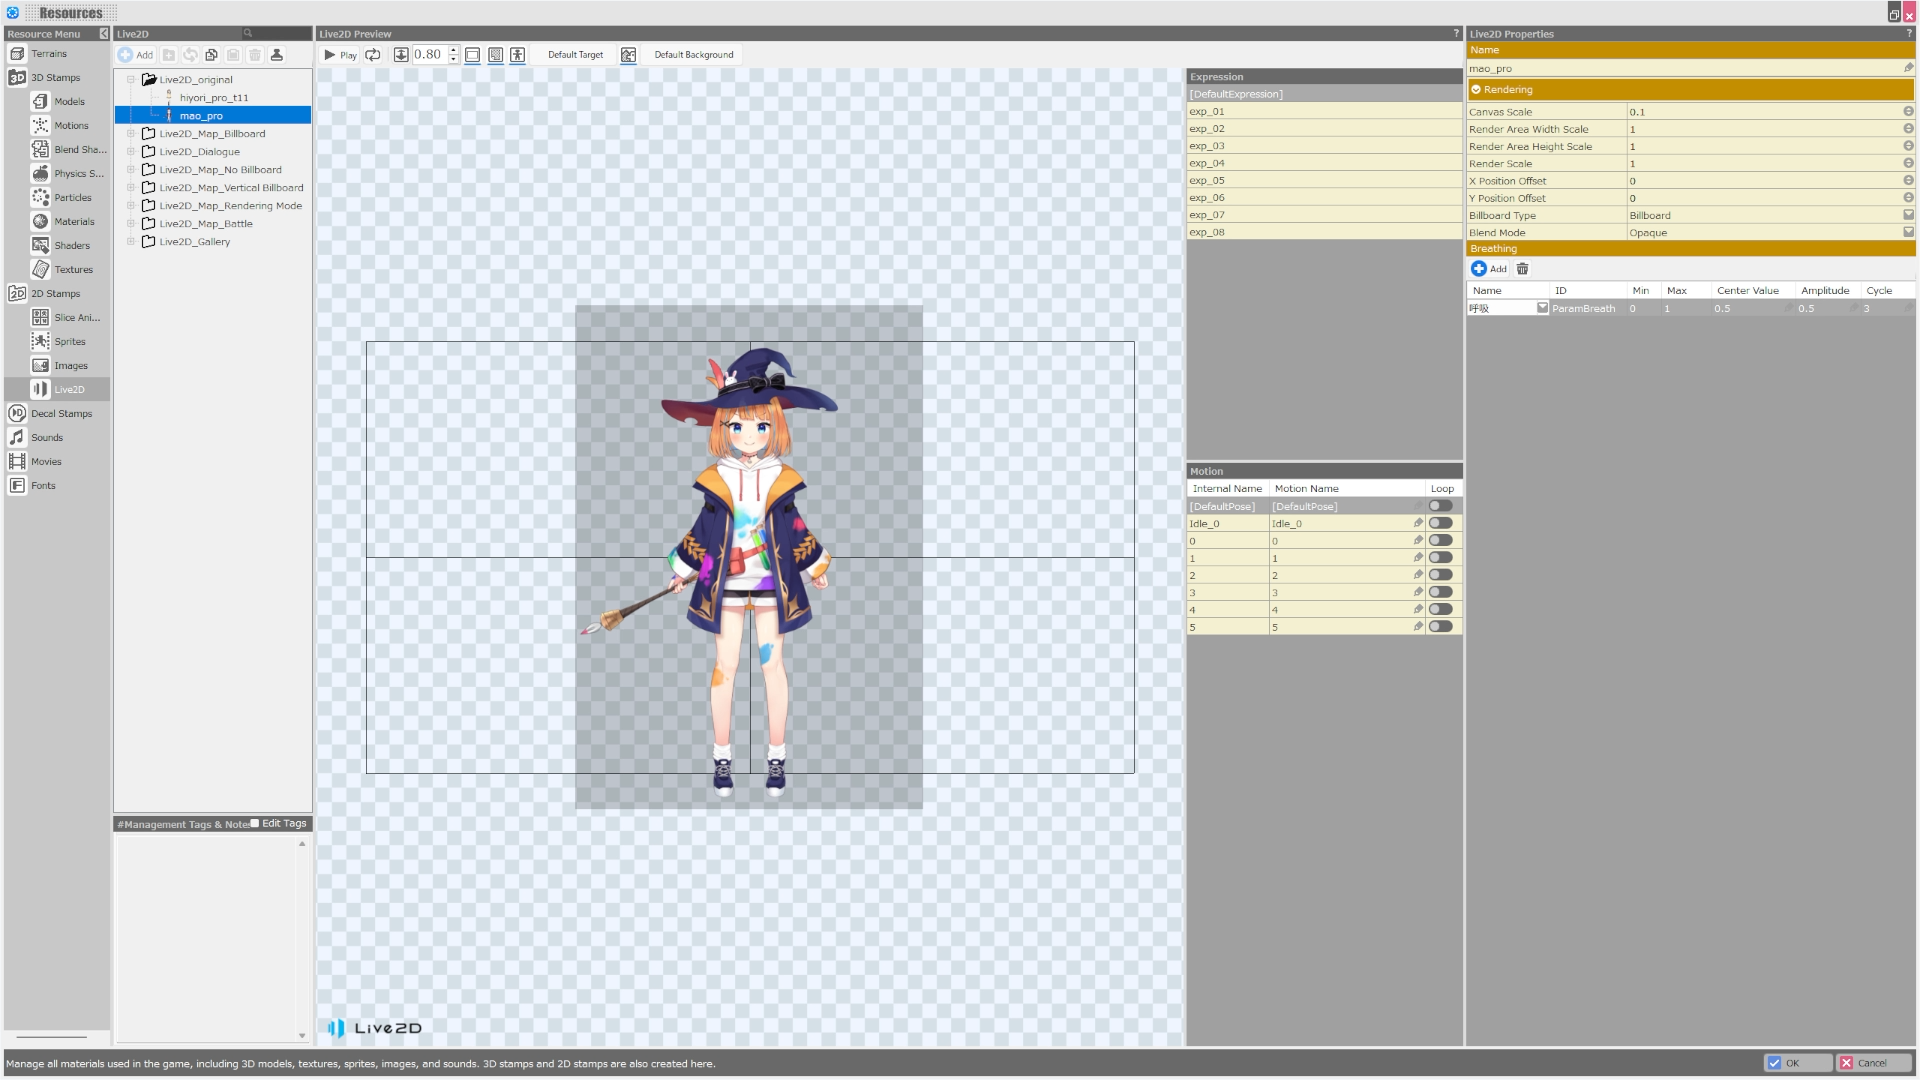Delete breathing parameter with the trash icon
This screenshot has height=1080, width=1920.
[1522, 269]
